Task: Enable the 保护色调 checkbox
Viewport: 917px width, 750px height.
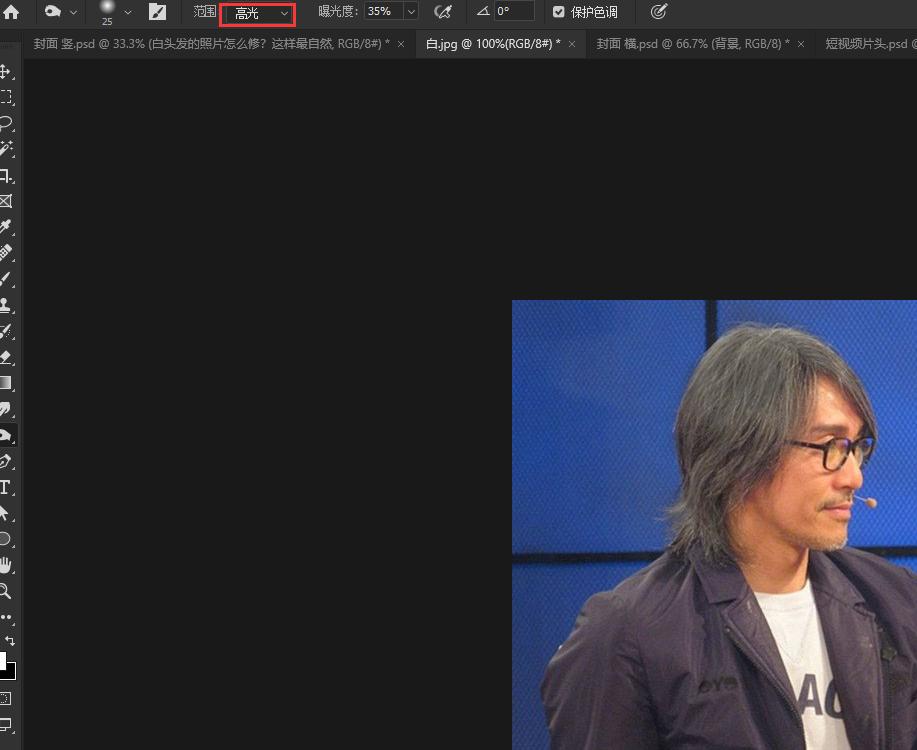Action: [x=556, y=12]
